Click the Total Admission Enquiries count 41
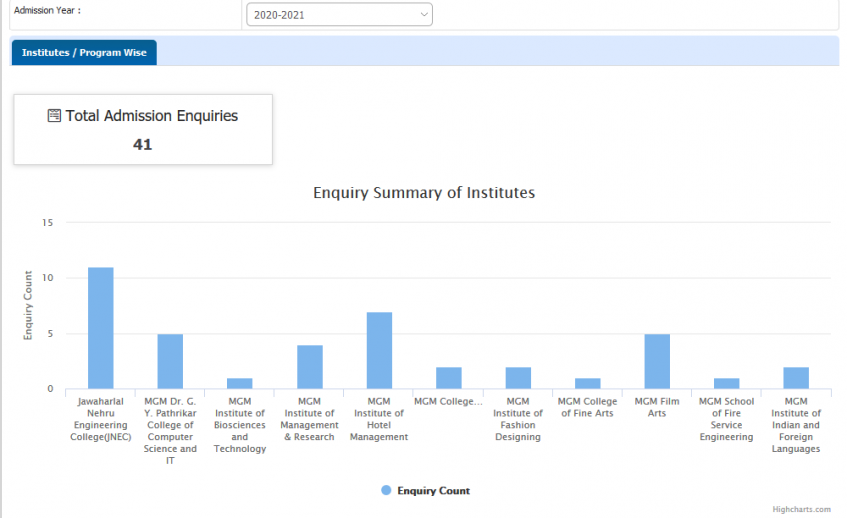 coord(143,145)
